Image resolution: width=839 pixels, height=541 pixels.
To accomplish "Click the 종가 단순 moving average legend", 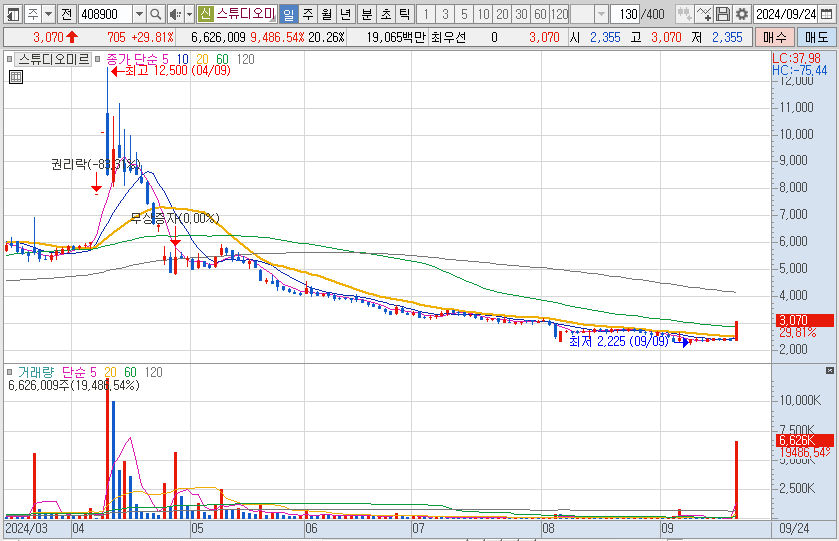I will click(133, 59).
